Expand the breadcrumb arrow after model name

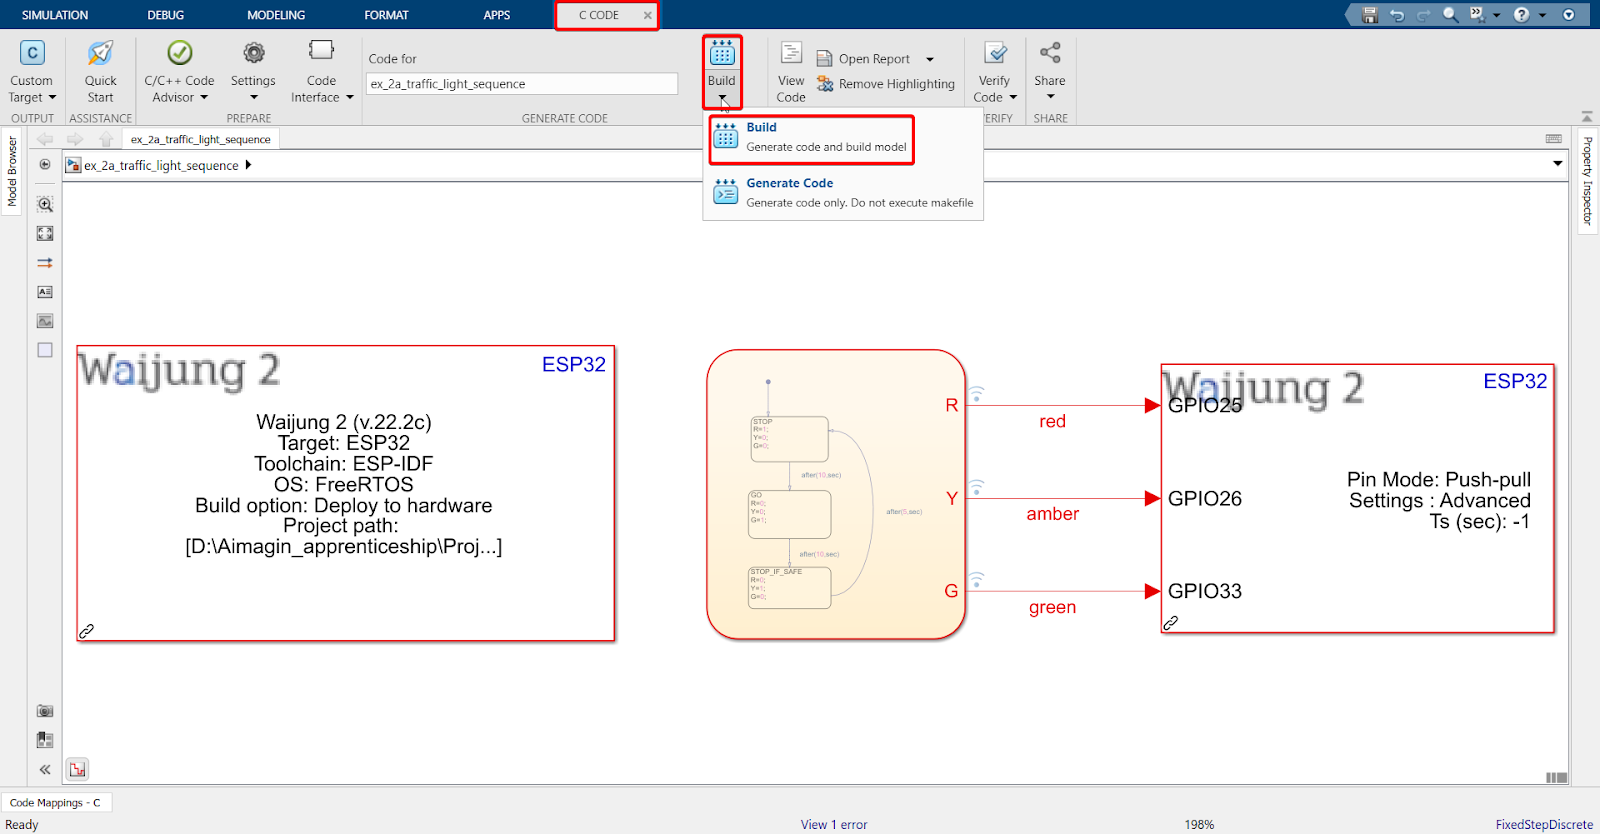(x=248, y=165)
